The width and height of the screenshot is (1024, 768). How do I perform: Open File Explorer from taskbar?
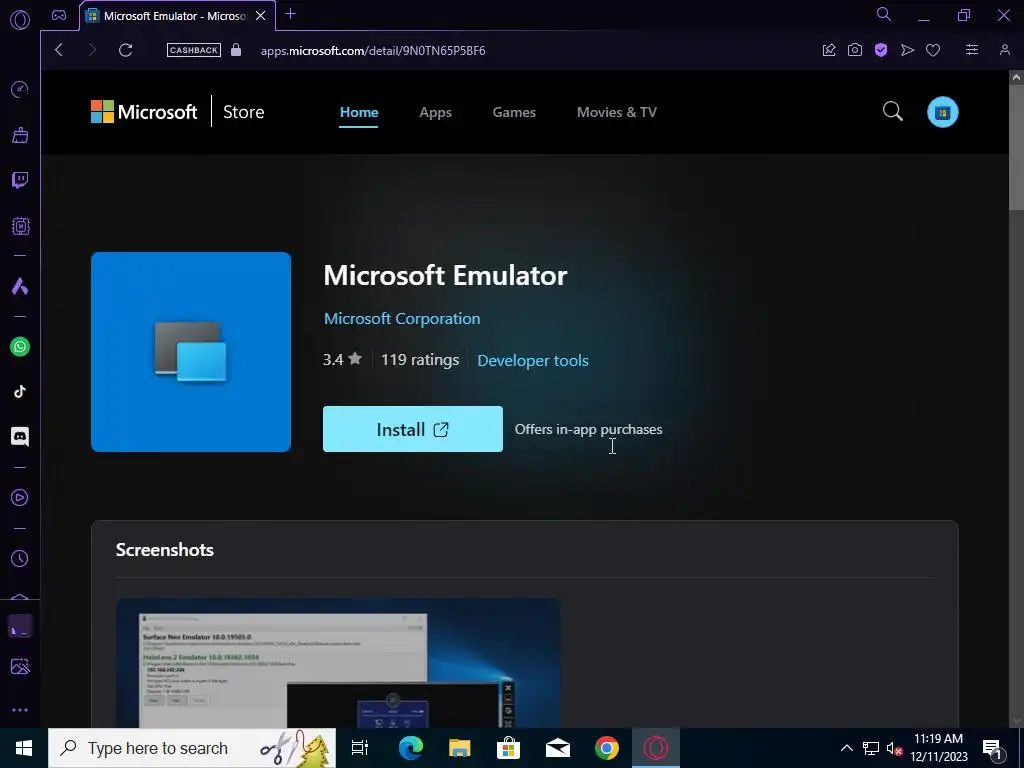460,748
